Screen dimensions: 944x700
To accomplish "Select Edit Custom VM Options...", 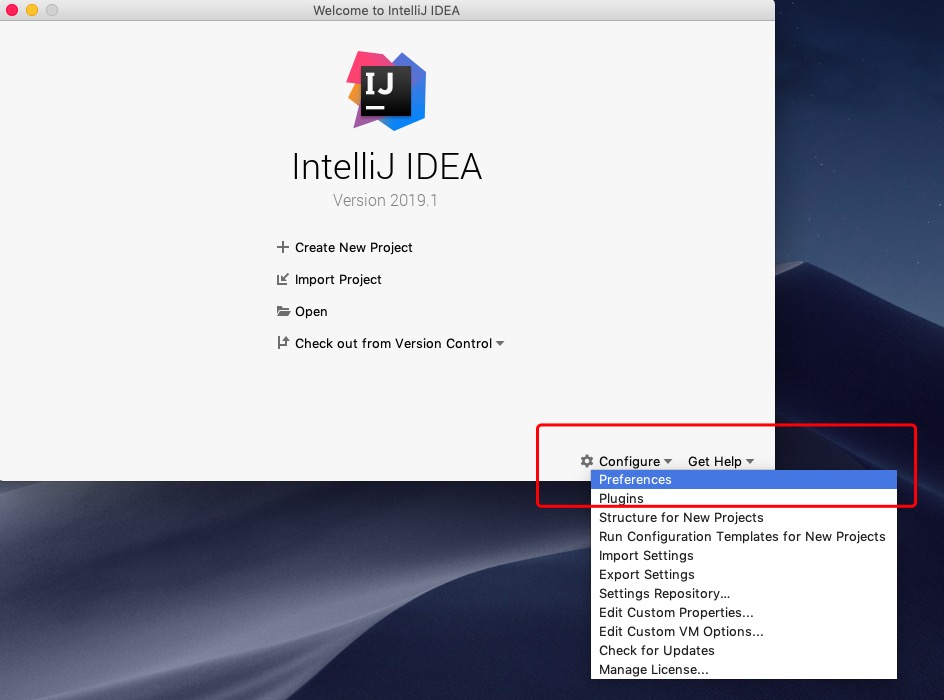I will 681,632.
